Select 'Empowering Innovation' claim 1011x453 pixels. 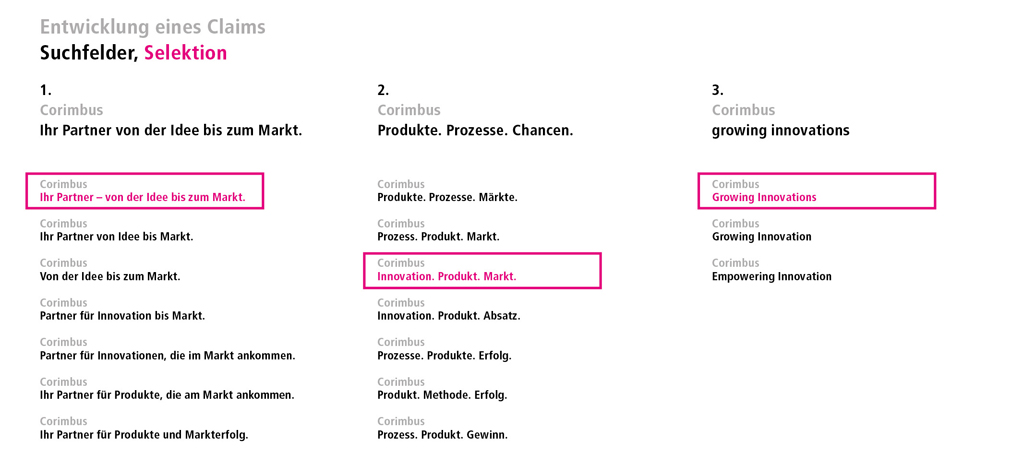coord(772,276)
